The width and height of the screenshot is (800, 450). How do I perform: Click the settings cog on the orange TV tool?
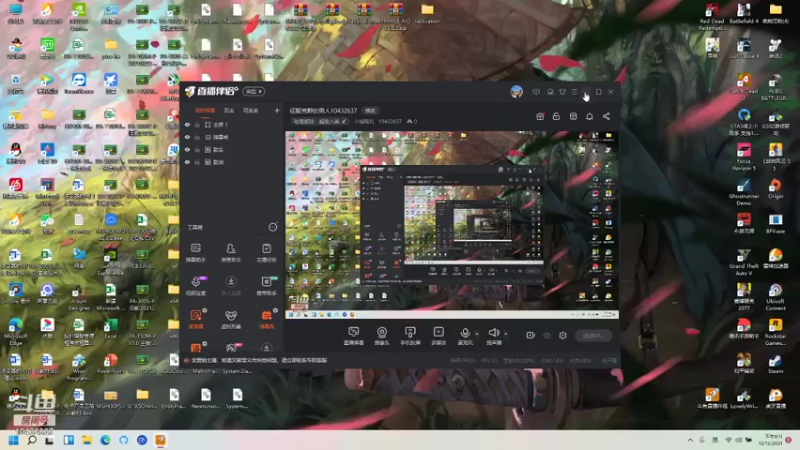(x=276, y=310)
